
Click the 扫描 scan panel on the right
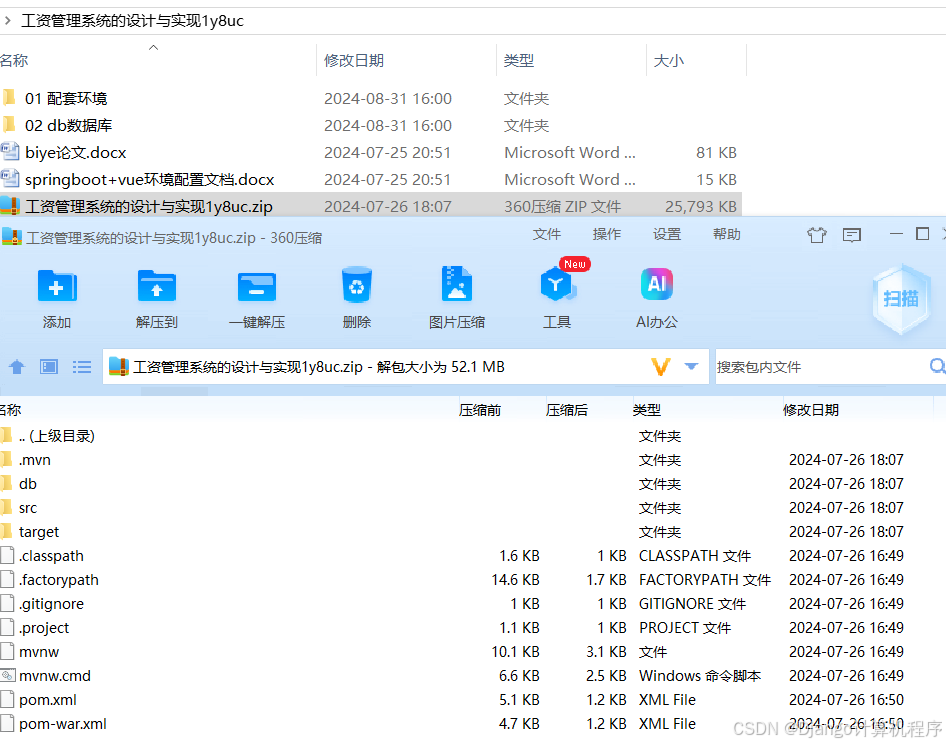(899, 298)
